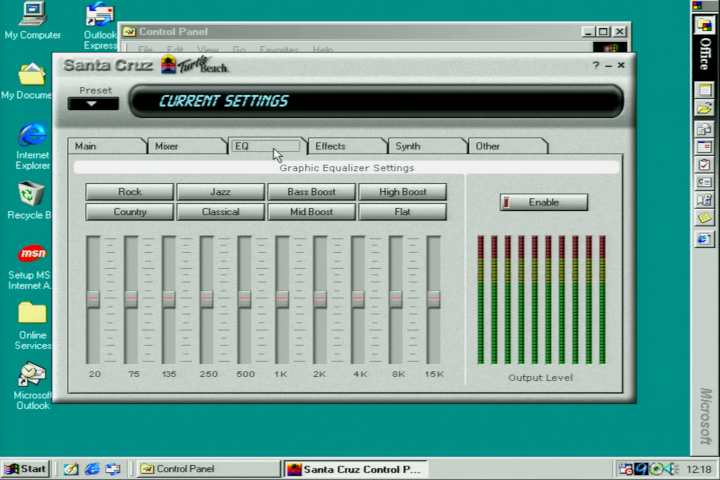The image size is (720, 480).
Task: Click the 20 Hz band slider handle
Action: [x=93, y=299]
